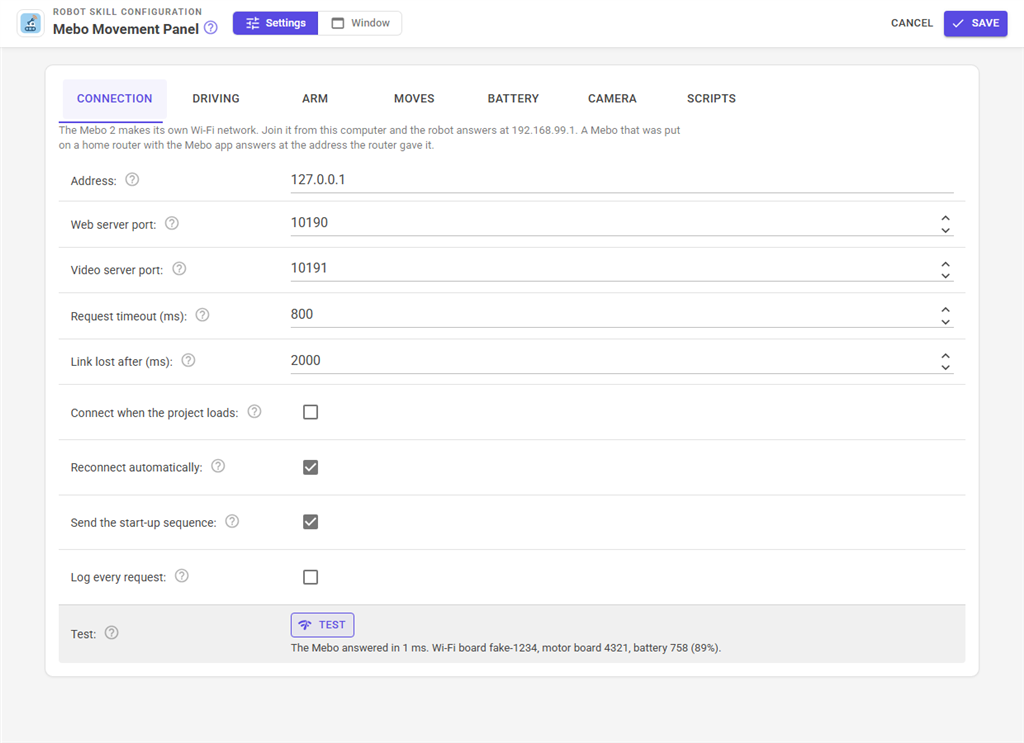
Task: Edit the Address field 127.0.0.1
Action: point(622,180)
